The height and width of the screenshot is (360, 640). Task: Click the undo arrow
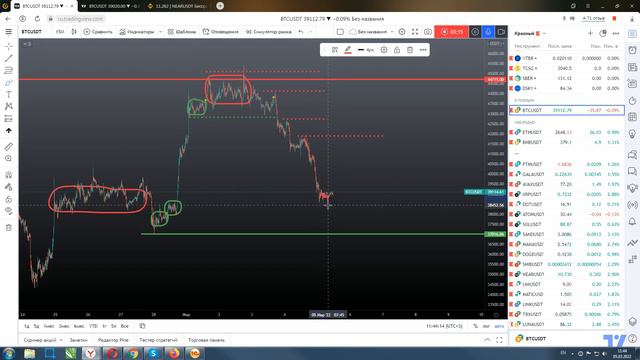tap(301, 31)
